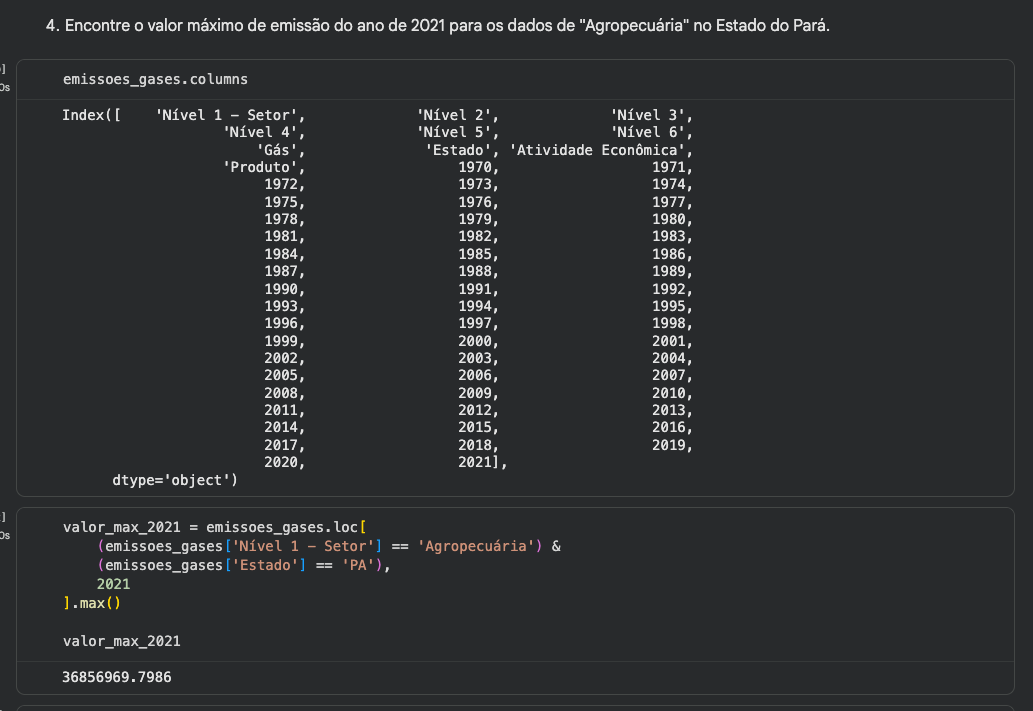
Task: Click the 'Nível 3' column name in output
Action: pyautogui.click(x=648, y=115)
